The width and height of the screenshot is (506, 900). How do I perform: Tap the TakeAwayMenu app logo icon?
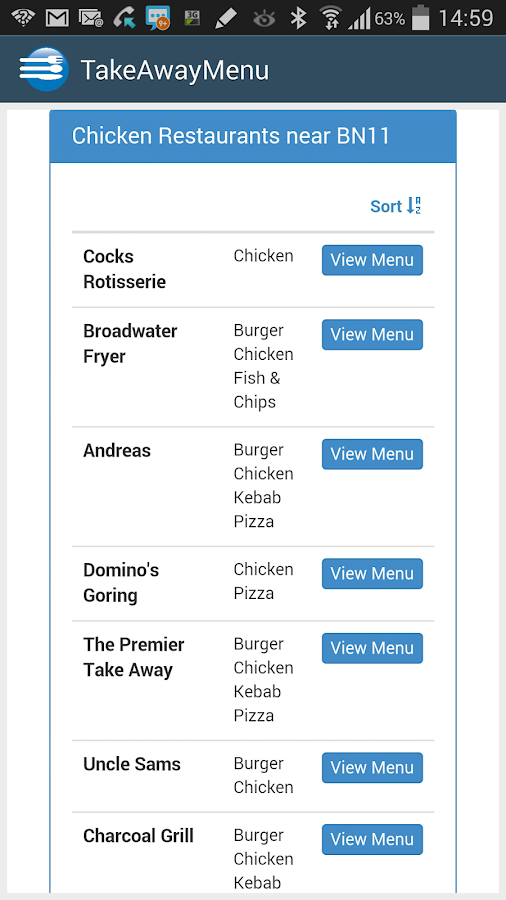pyautogui.click(x=44, y=69)
